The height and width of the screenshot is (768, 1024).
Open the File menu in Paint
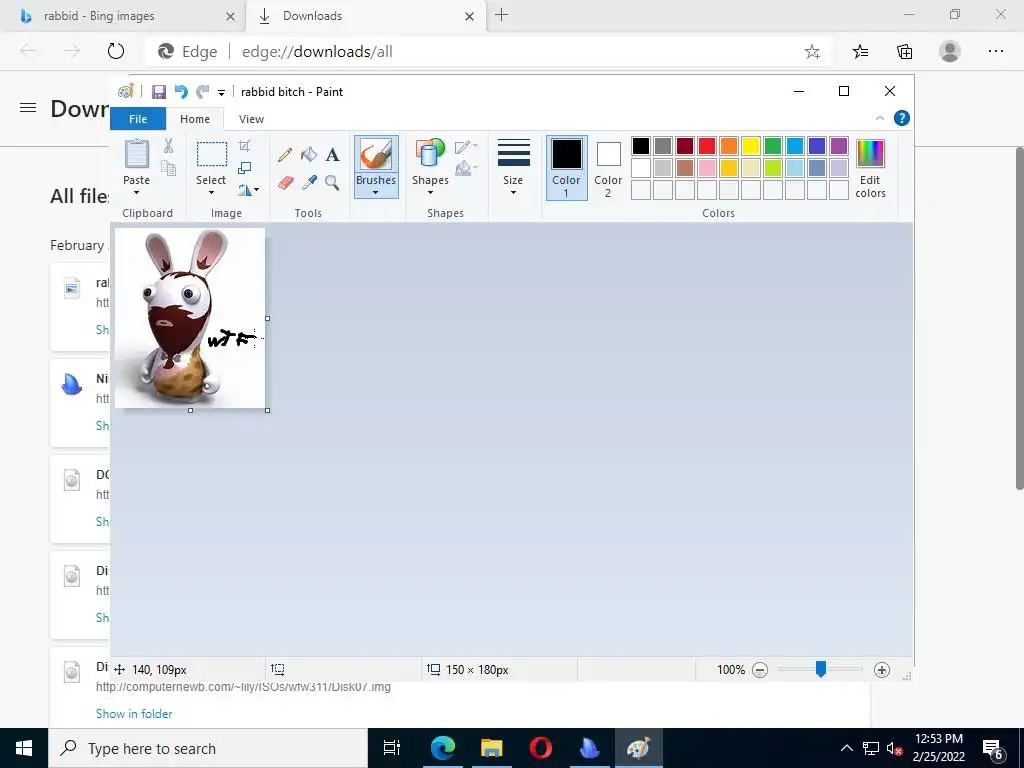tap(138, 119)
